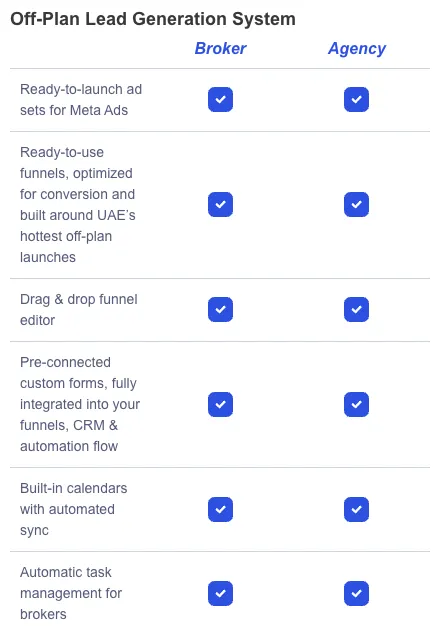Select the Broker column header

(220, 49)
